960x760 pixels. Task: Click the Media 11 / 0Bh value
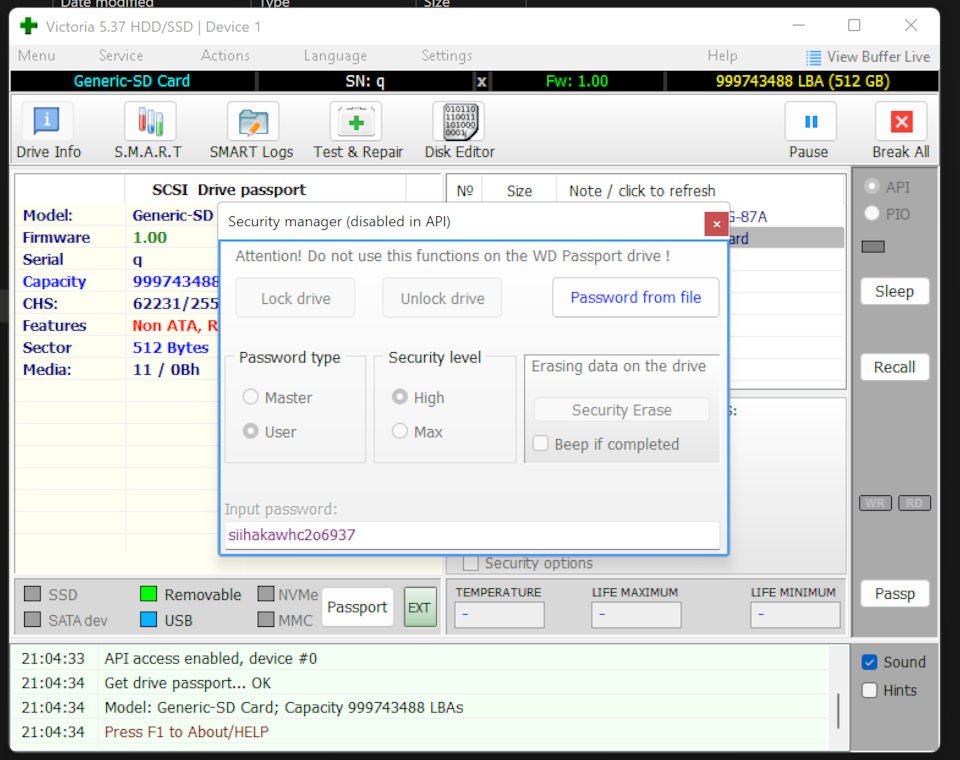166,369
